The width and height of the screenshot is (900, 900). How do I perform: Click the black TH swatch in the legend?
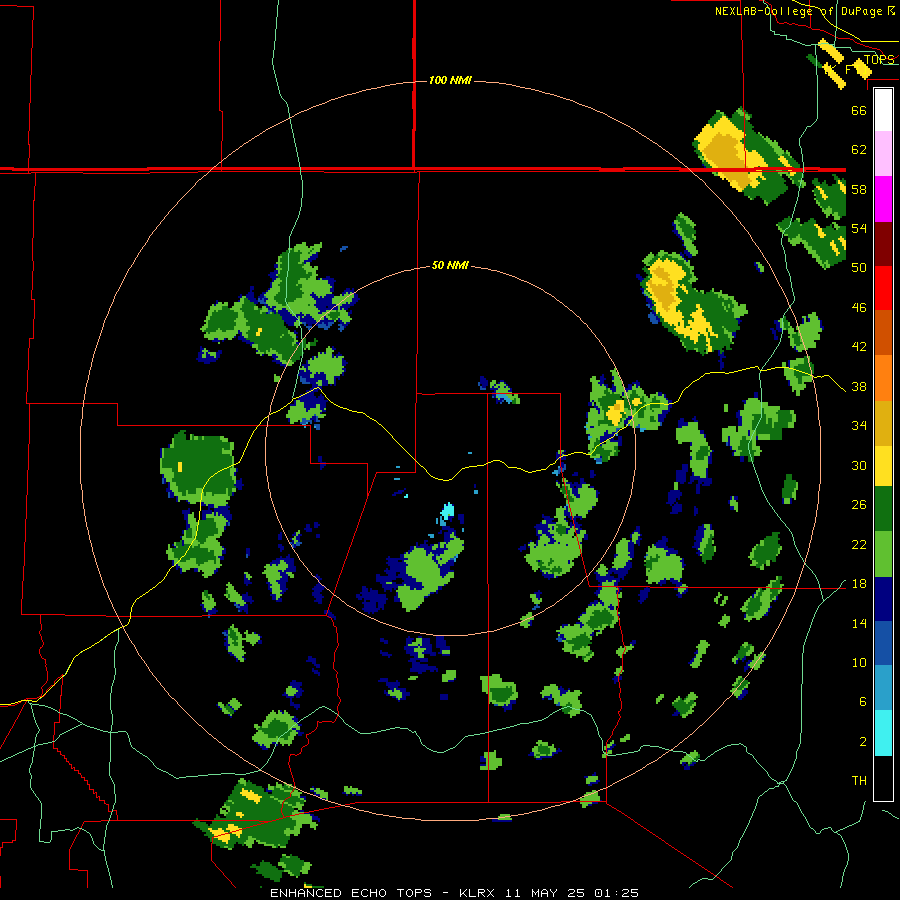[883, 778]
